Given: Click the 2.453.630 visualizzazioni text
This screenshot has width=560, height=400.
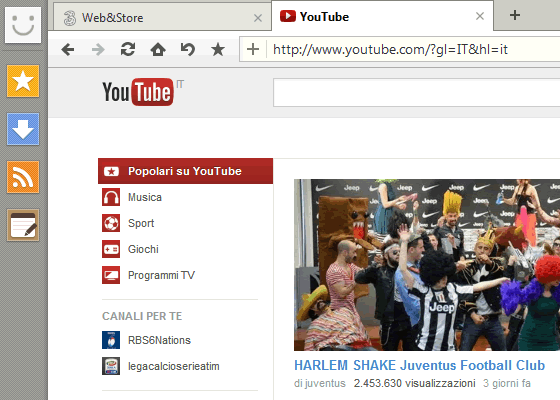Looking at the screenshot, I should [415, 383].
